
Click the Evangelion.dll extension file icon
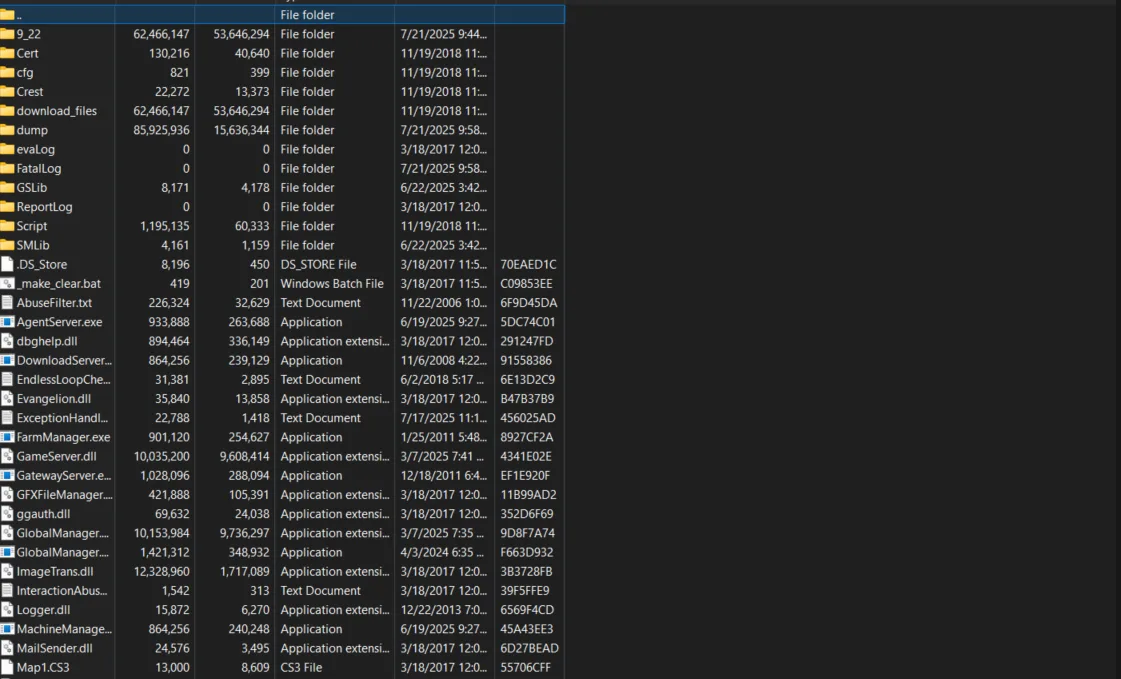tap(9, 398)
